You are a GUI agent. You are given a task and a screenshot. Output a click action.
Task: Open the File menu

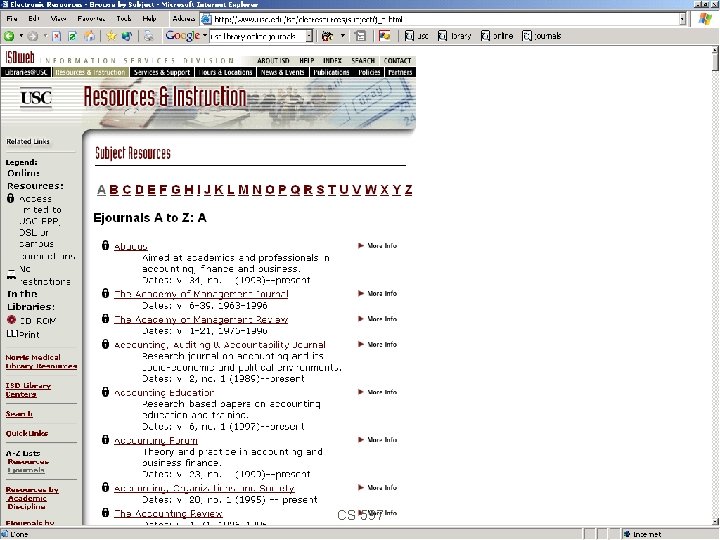pos(12,19)
